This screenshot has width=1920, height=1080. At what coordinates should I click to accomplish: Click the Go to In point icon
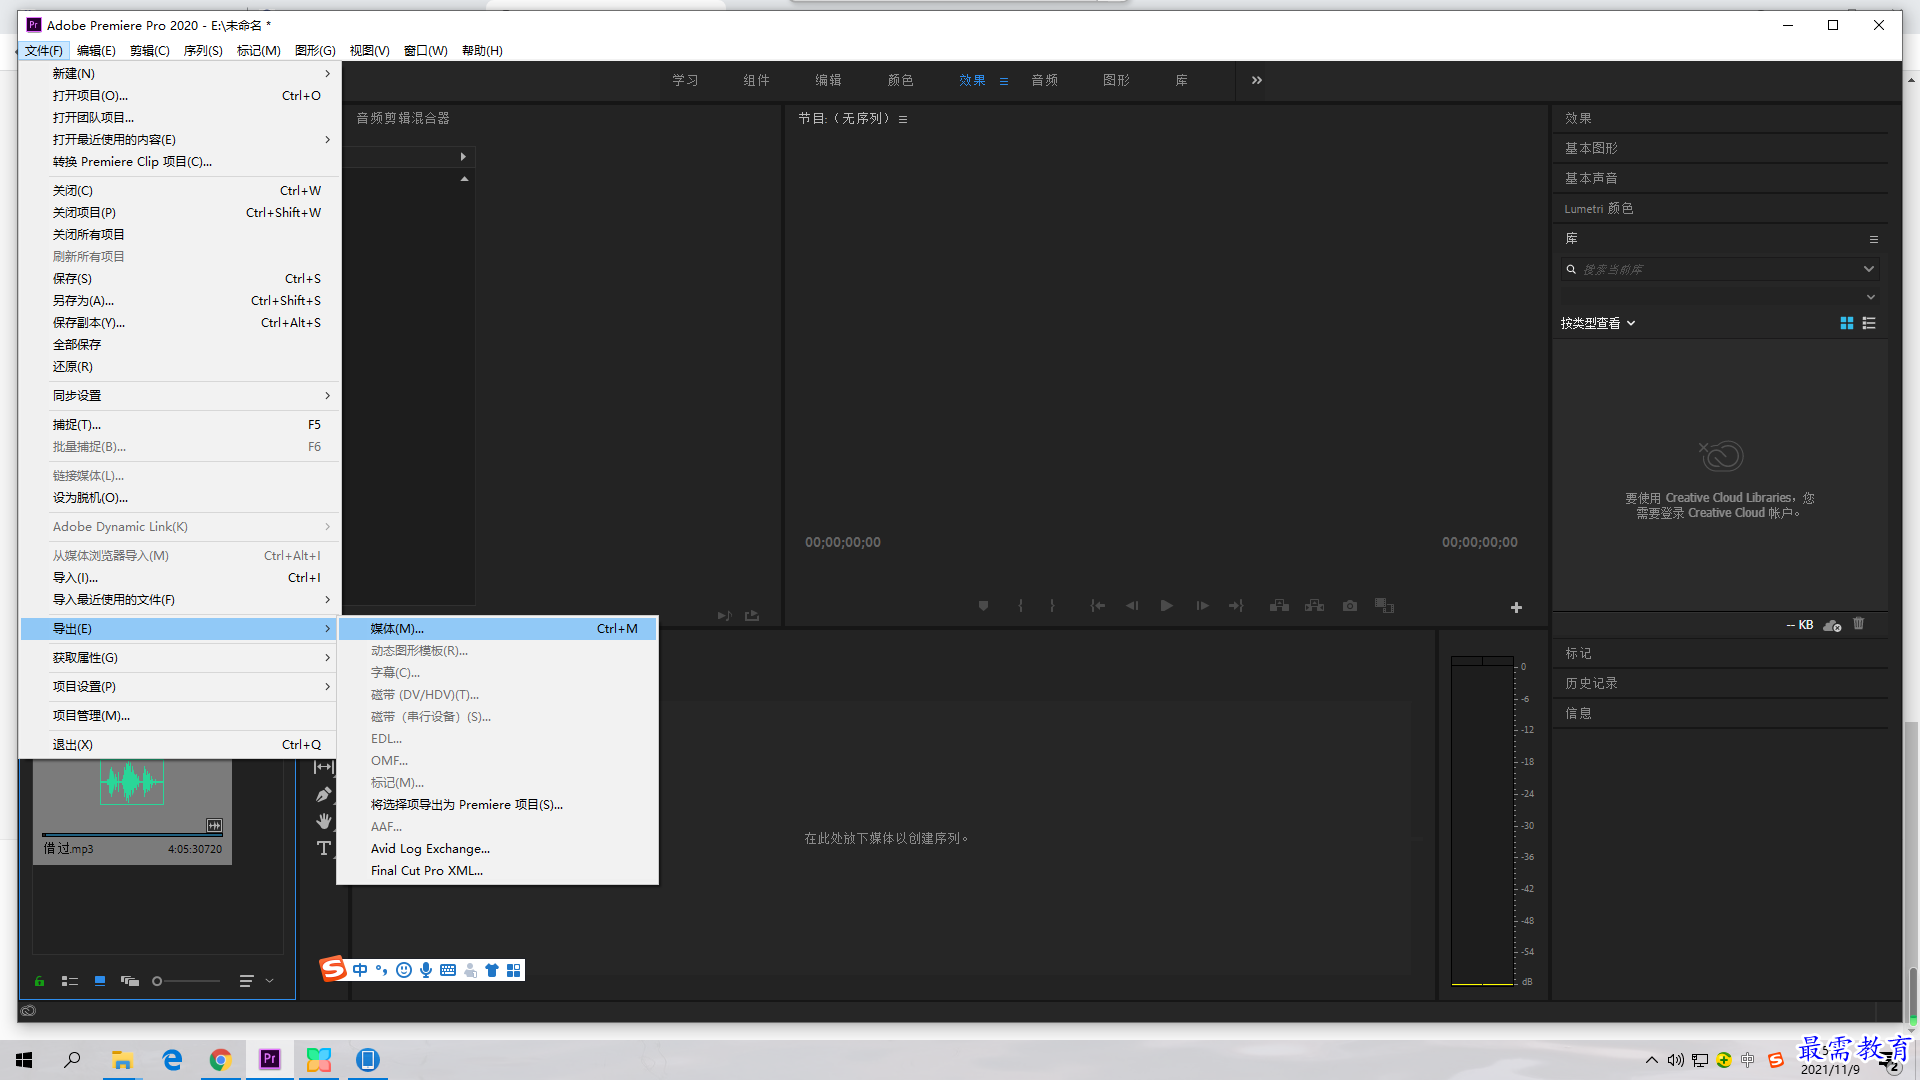tap(1097, 606)
